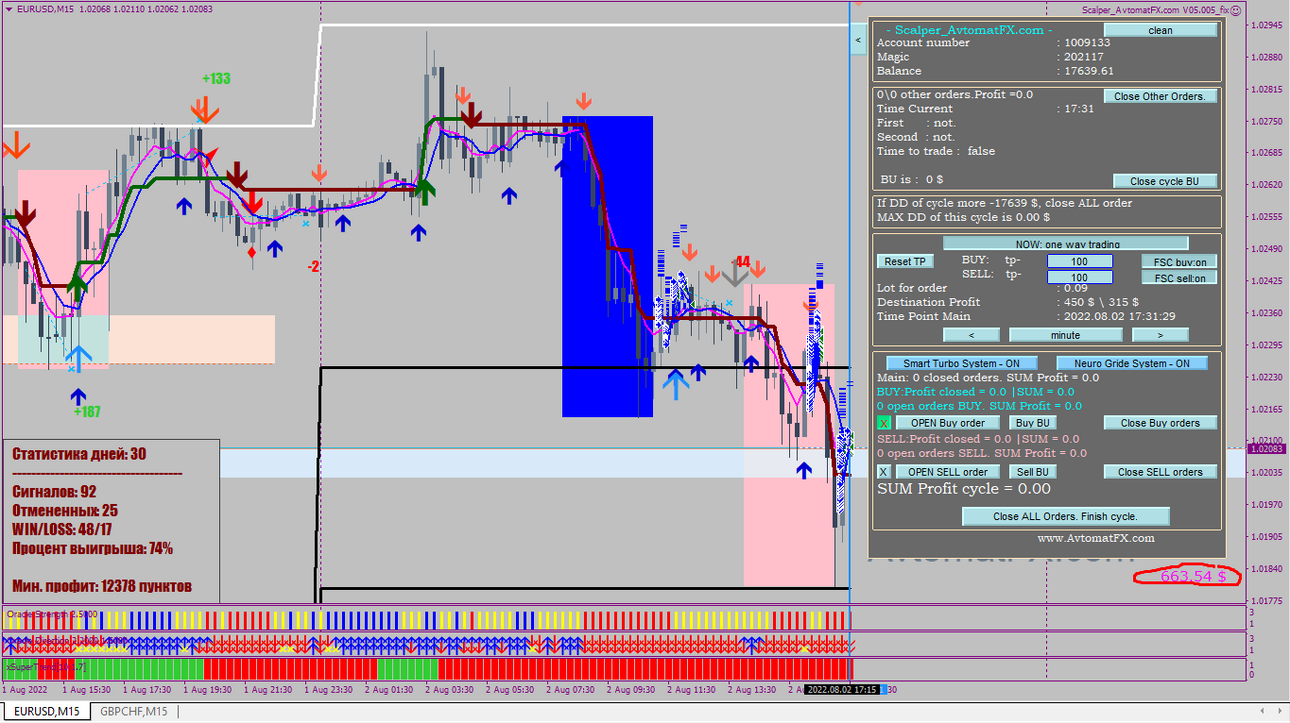
Task: Click the clean button
Action: pos(1160,30)
